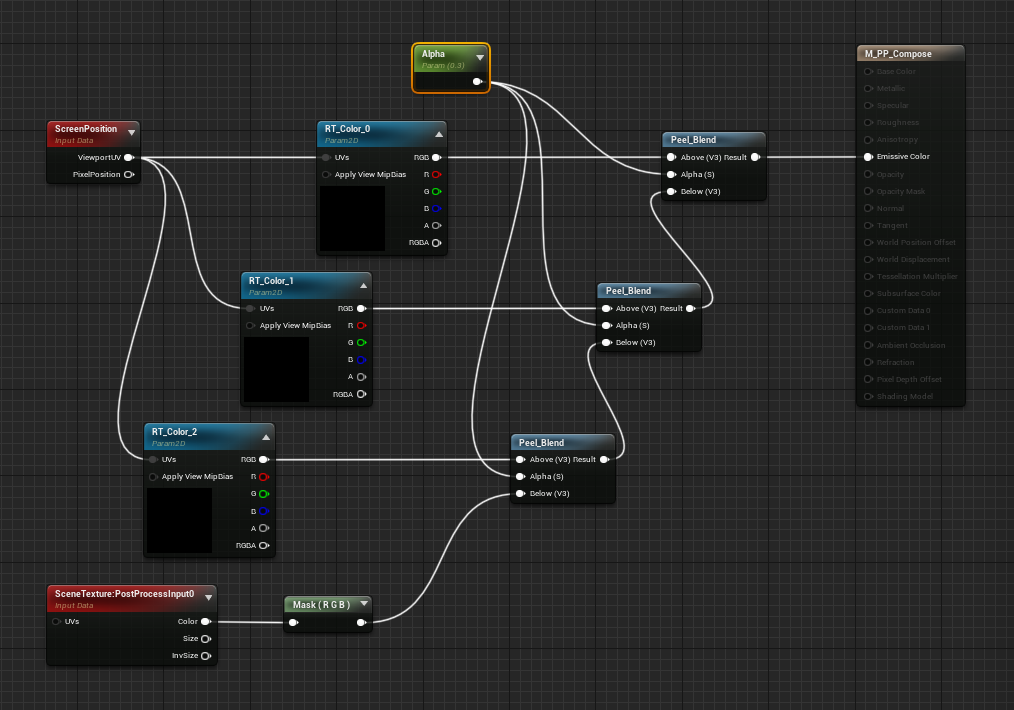Click RT_Color_0 RGB output pin
The height and width of the screenshot is (710, 1014).
437,157
